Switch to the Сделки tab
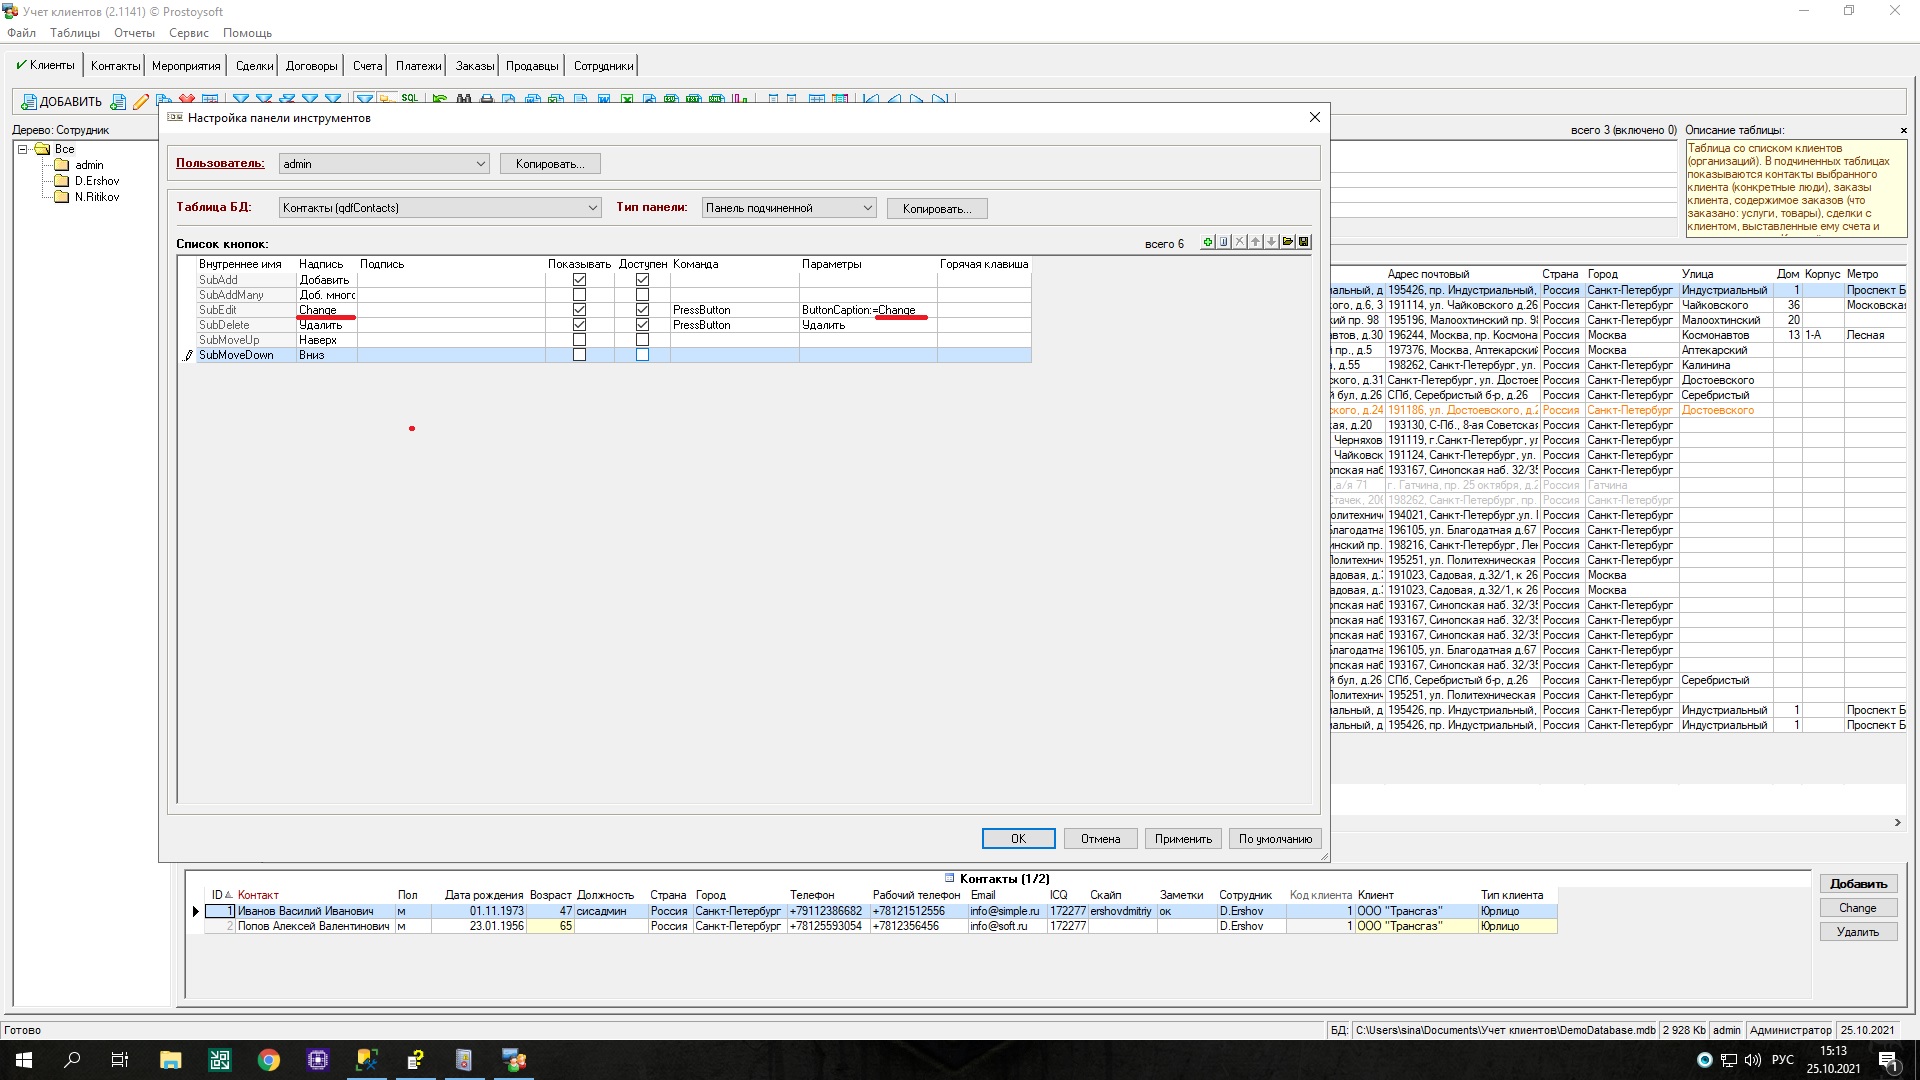 point(254,66)
